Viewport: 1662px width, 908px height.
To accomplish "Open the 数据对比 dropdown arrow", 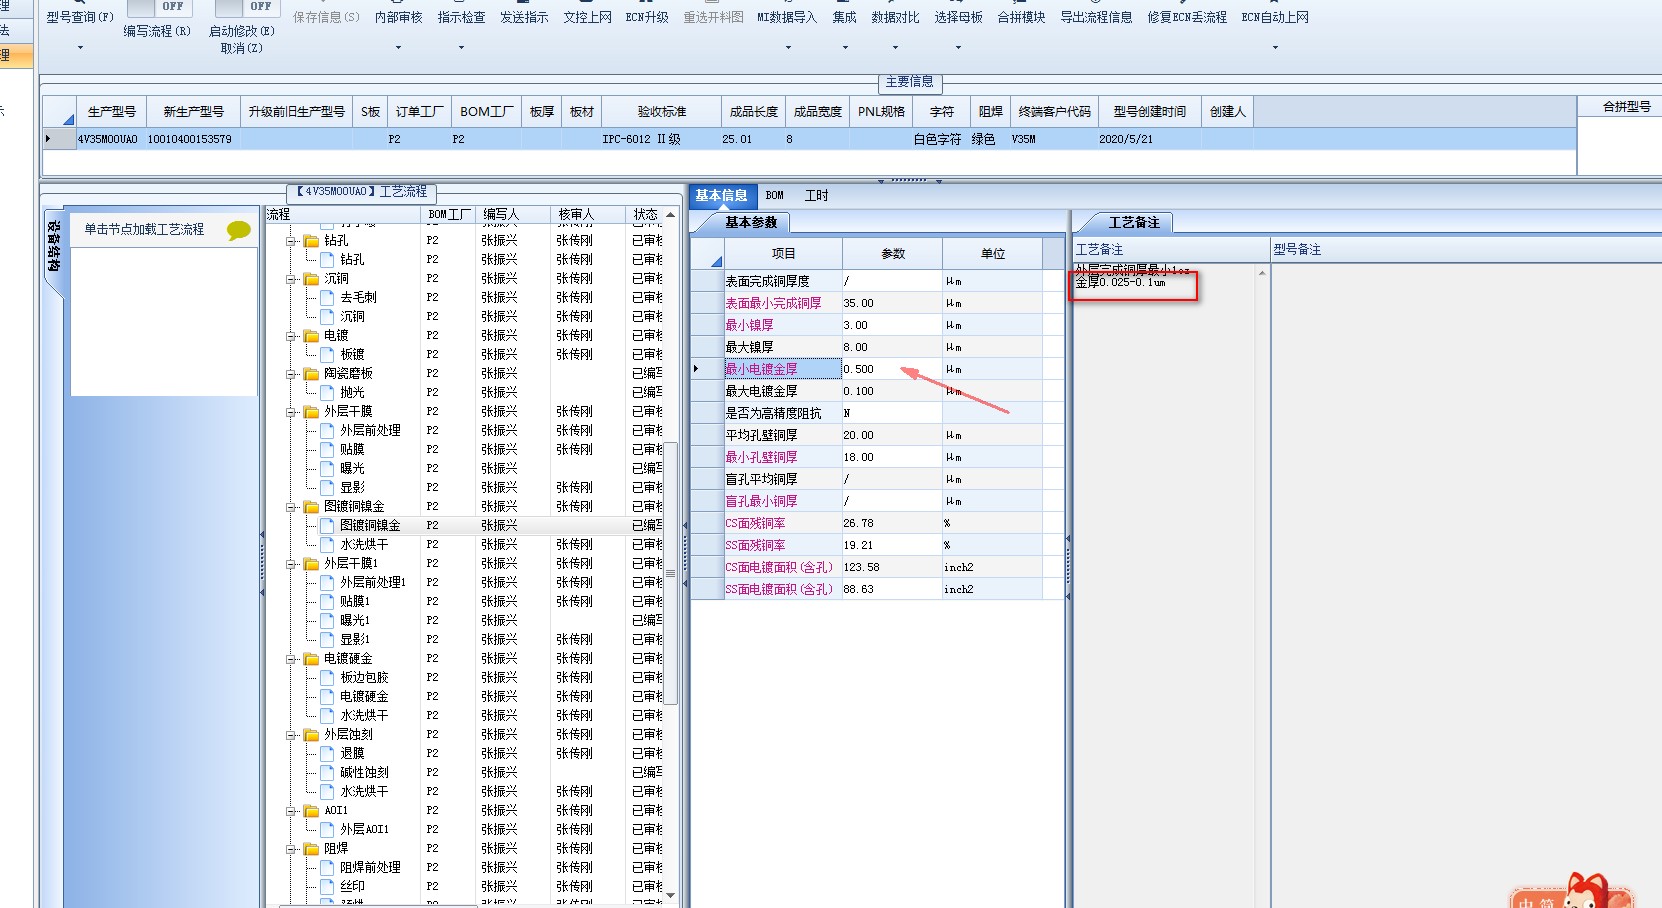I will coord(895,47).
